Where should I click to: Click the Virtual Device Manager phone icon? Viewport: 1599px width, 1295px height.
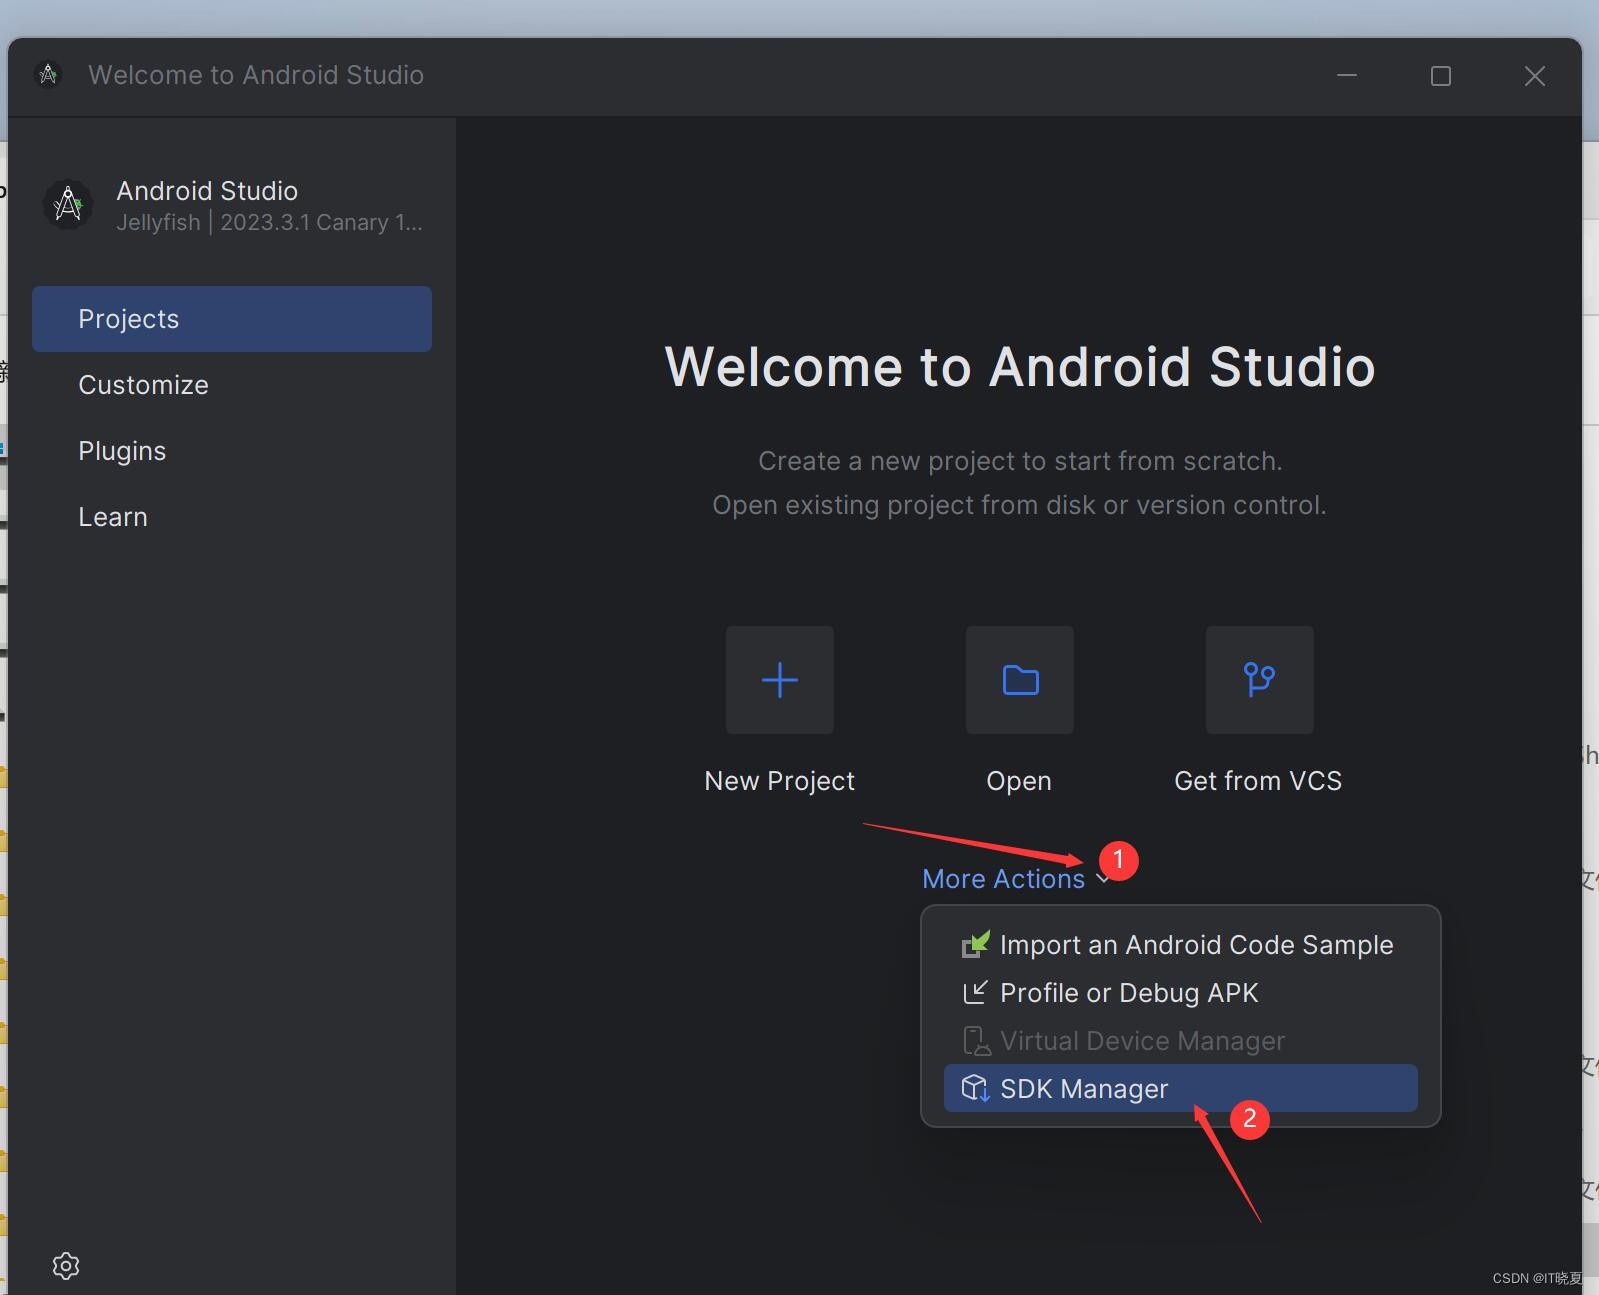tap(975, 1041)
